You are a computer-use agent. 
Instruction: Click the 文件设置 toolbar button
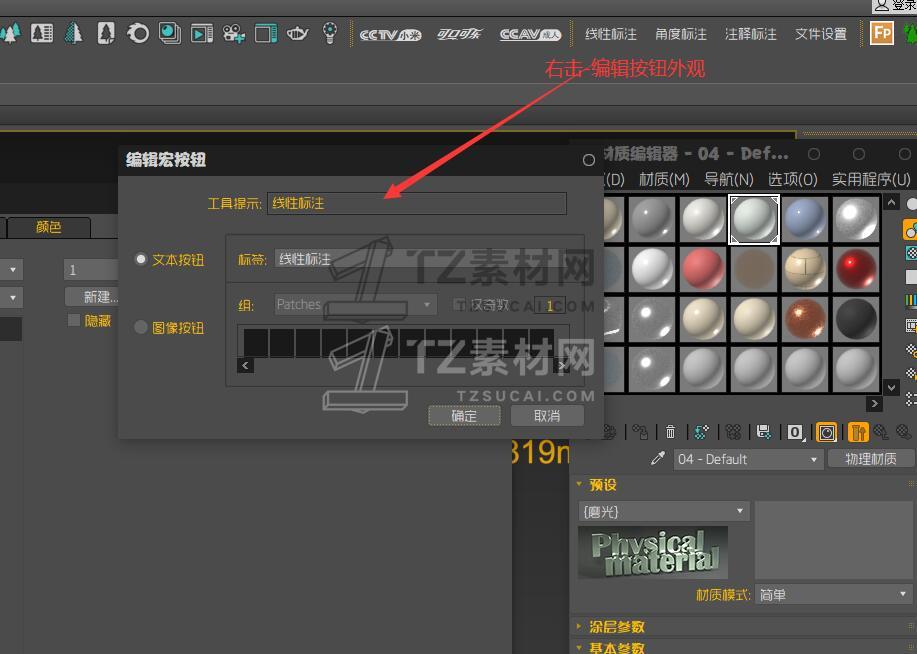point(821,34)
